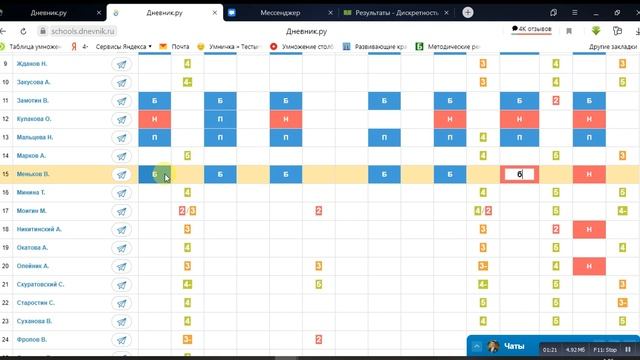The image size is (640, 360).
Task: Click the 4/2 grades in row 17
Action: tap(483, 211)
